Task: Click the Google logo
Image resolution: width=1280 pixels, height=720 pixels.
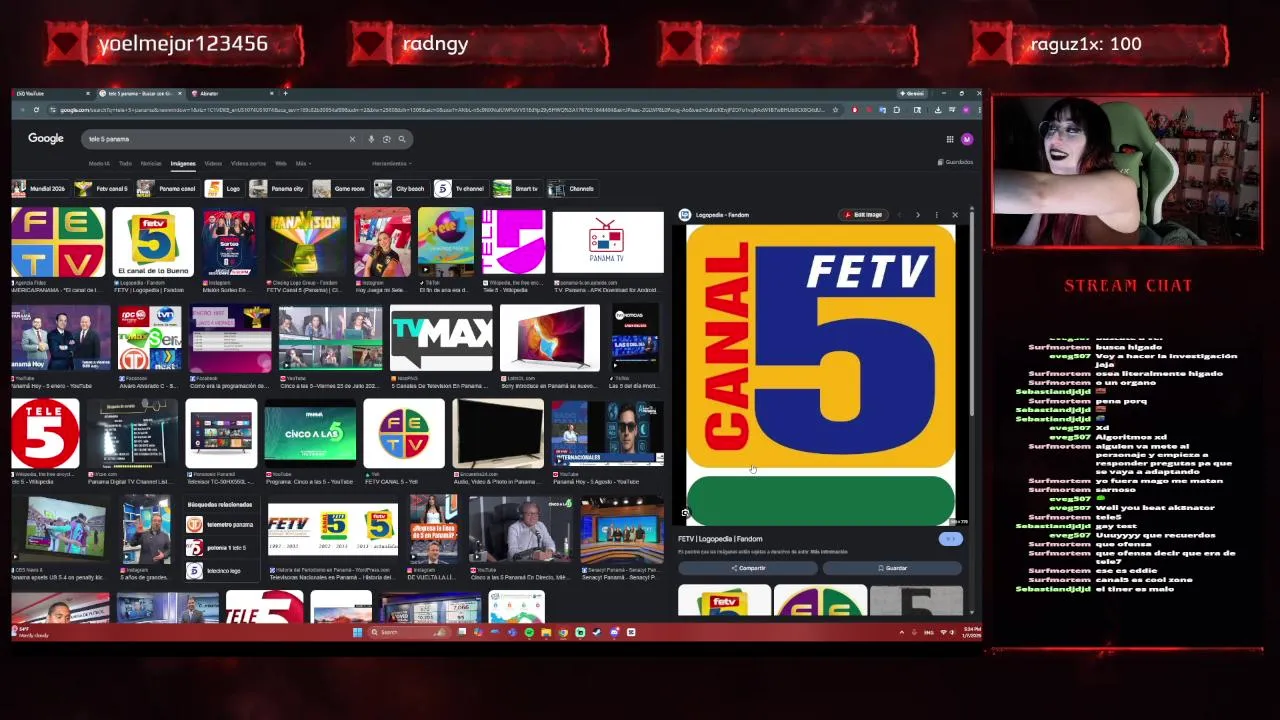Action: point(46,138)
